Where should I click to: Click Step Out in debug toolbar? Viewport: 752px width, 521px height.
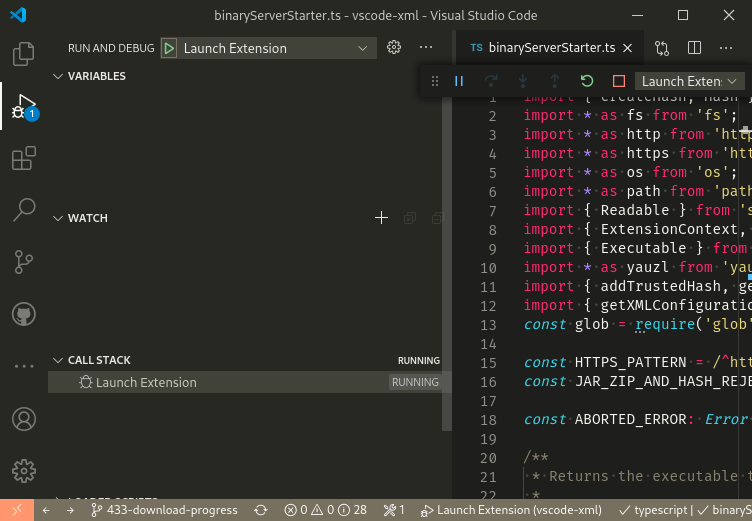pos(555,81)
